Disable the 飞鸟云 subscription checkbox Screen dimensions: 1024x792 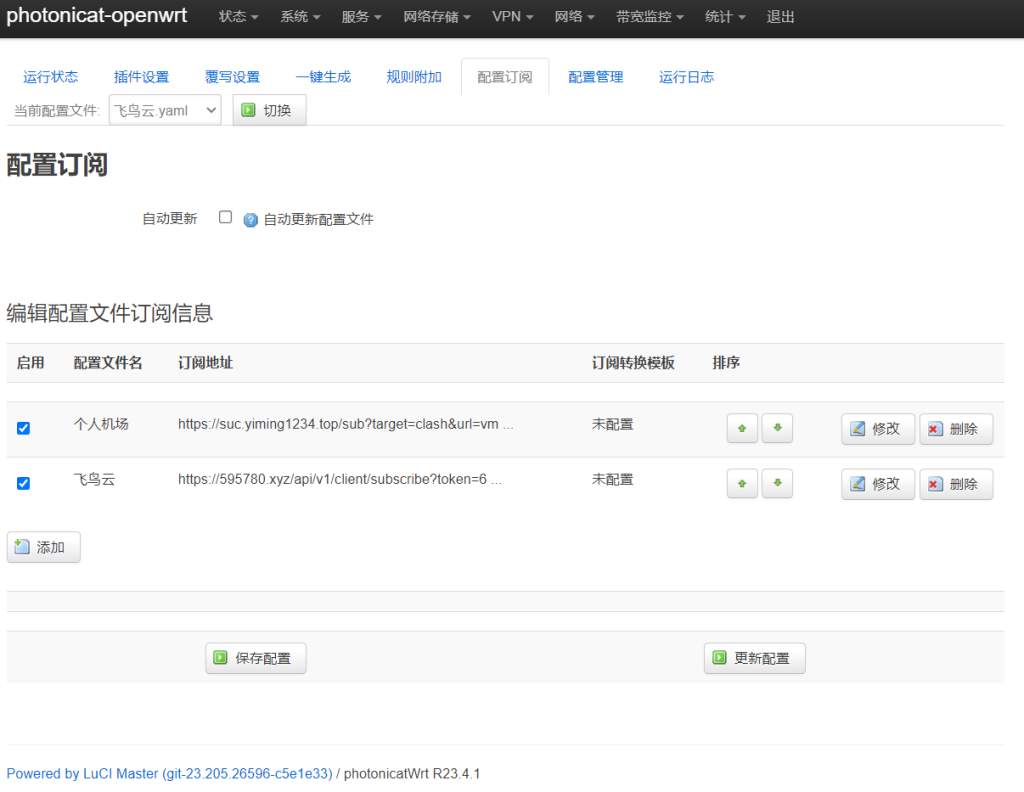[23, 483]
